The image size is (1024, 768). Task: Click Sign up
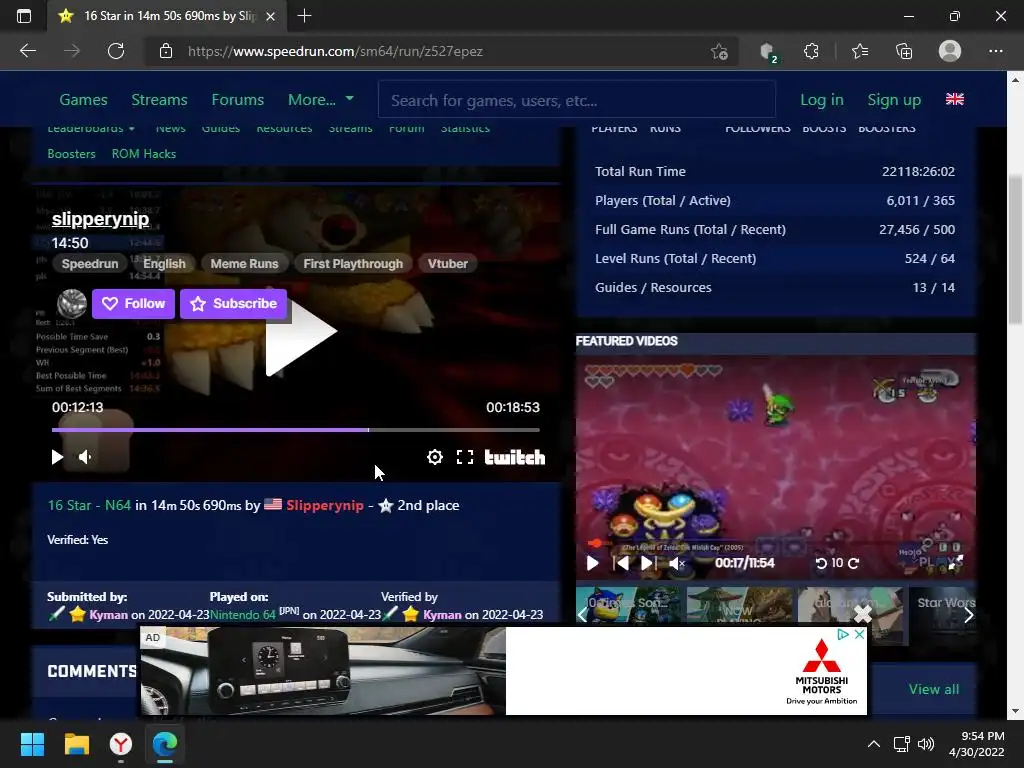[x=894, y=100]
